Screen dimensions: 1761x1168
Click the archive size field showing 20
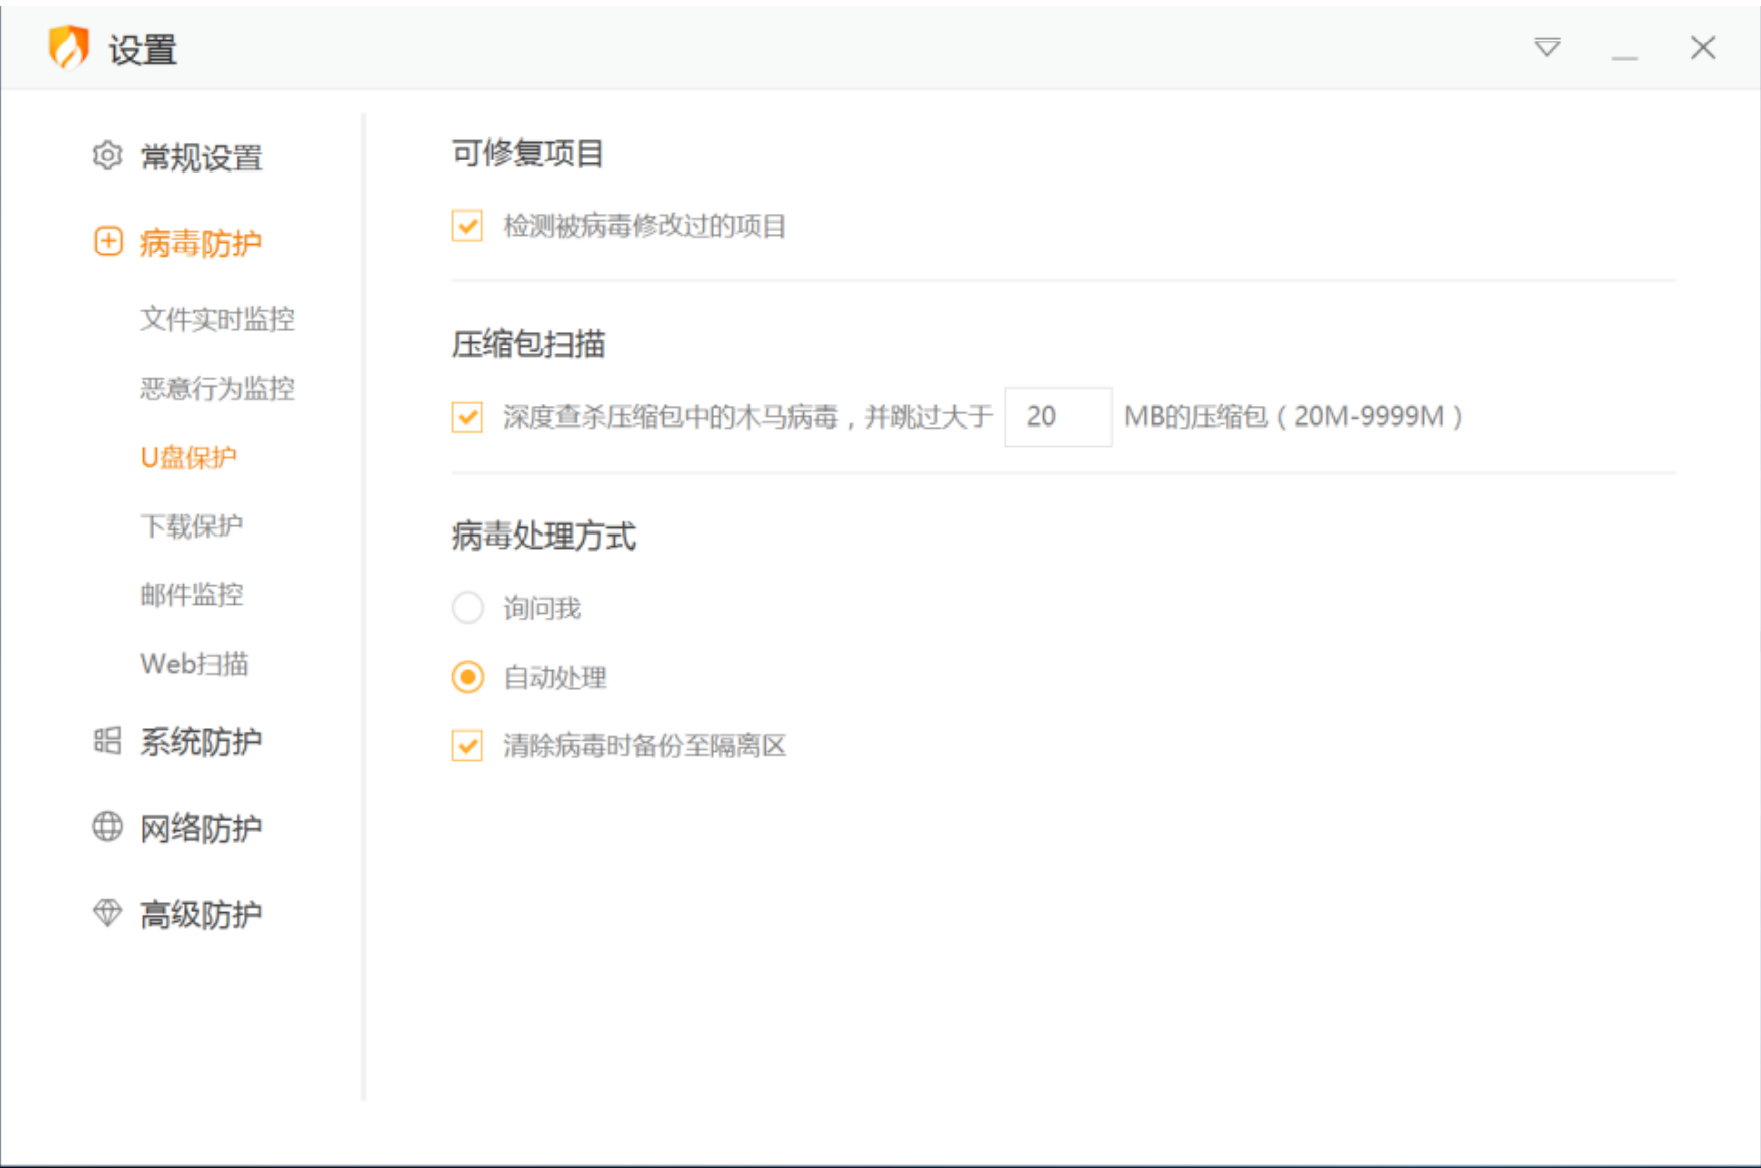tap(1057, 417)
